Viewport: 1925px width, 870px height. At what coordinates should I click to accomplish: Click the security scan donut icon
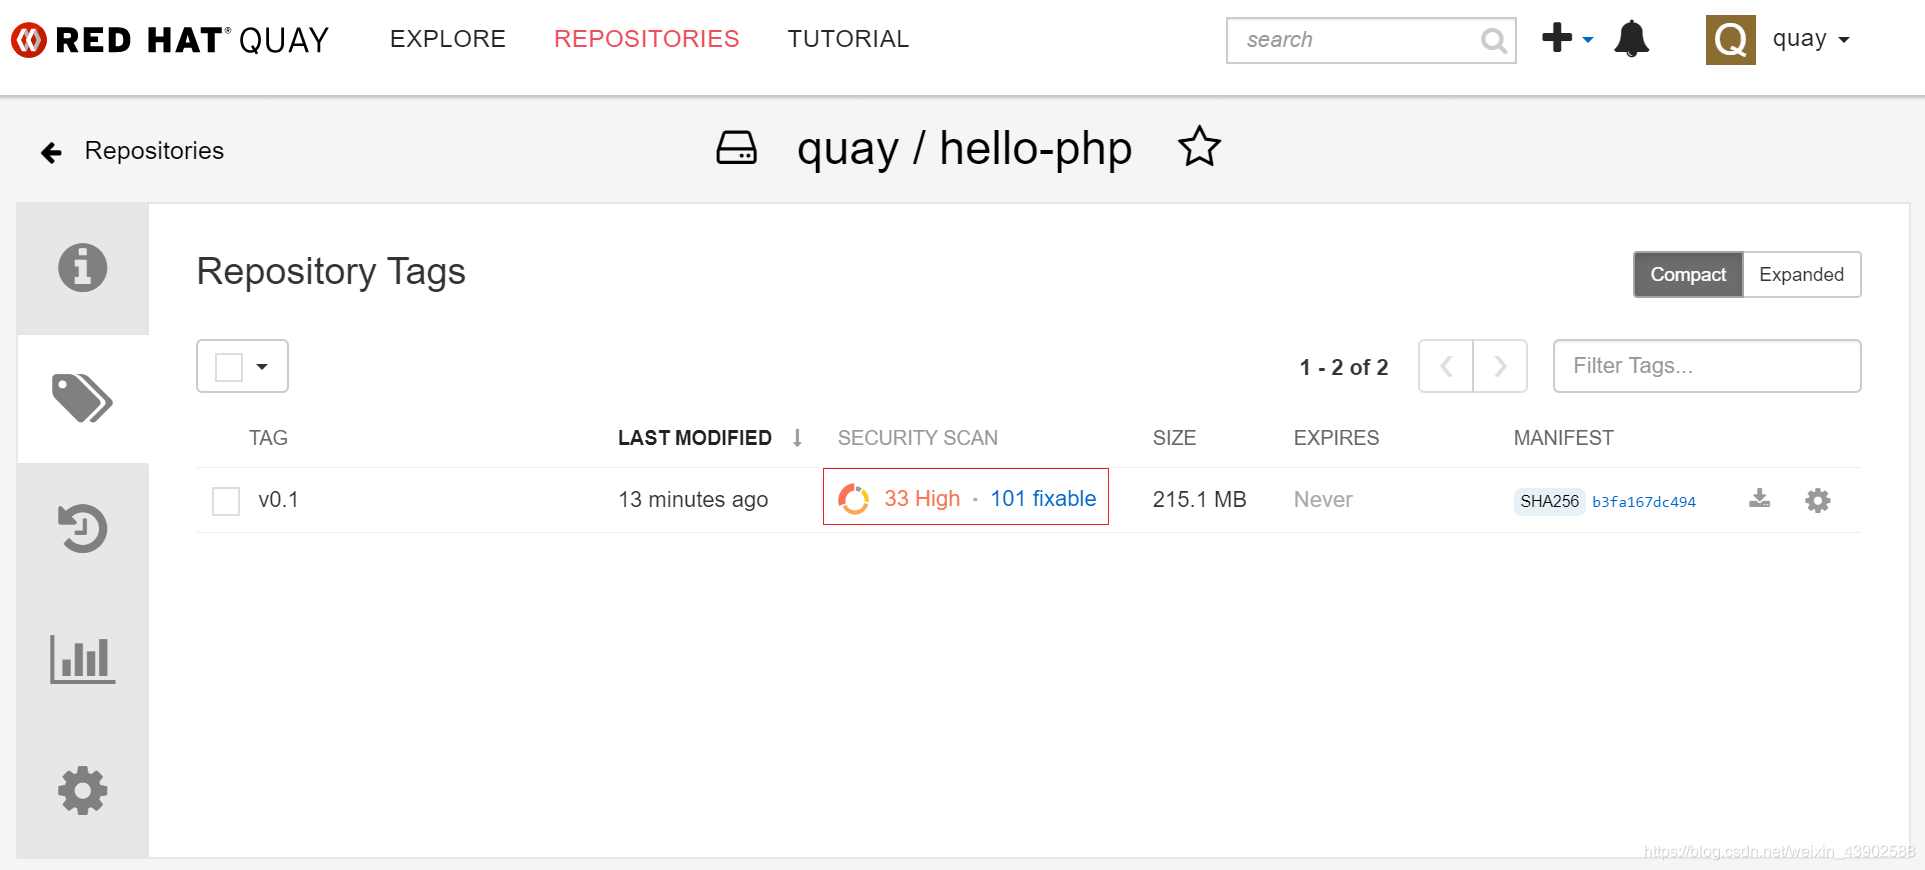tap(853, 499)
